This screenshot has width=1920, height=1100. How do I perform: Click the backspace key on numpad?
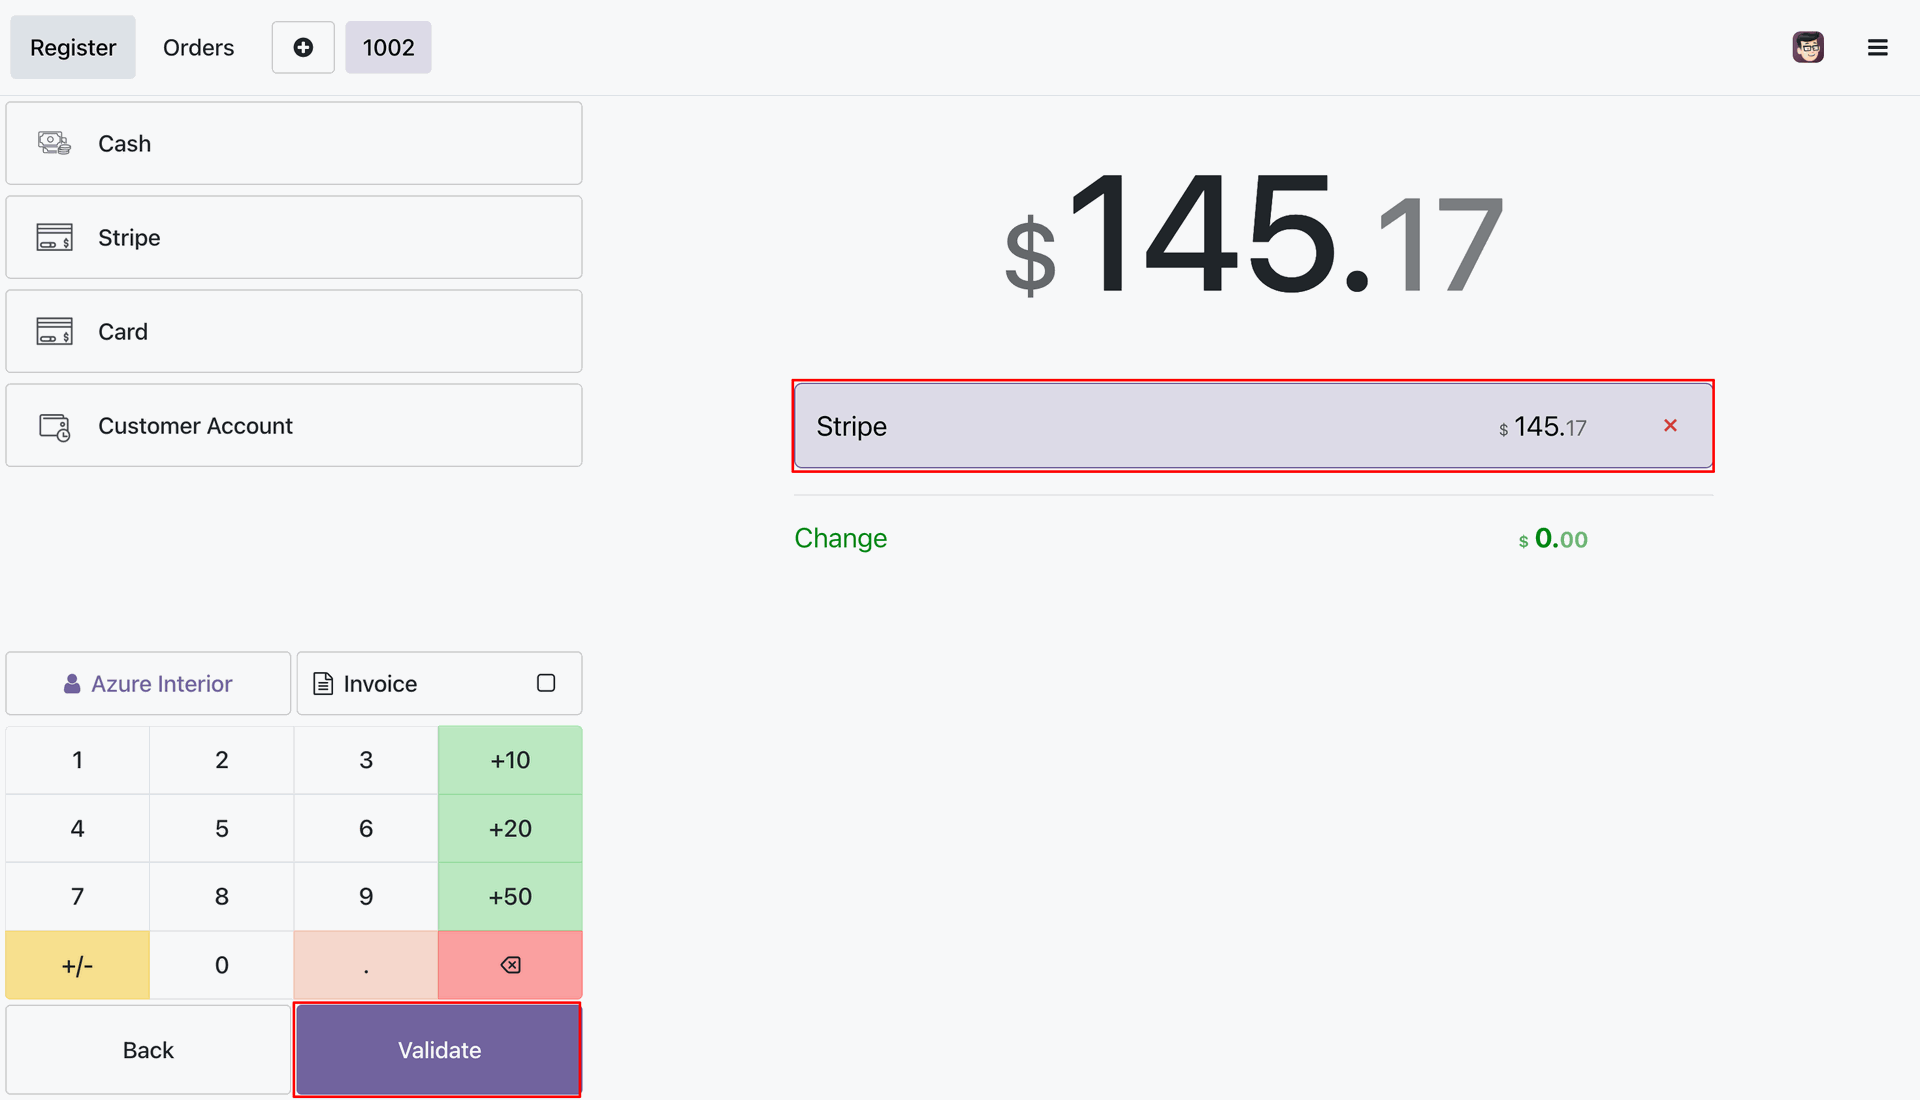(x=510, y=965)
